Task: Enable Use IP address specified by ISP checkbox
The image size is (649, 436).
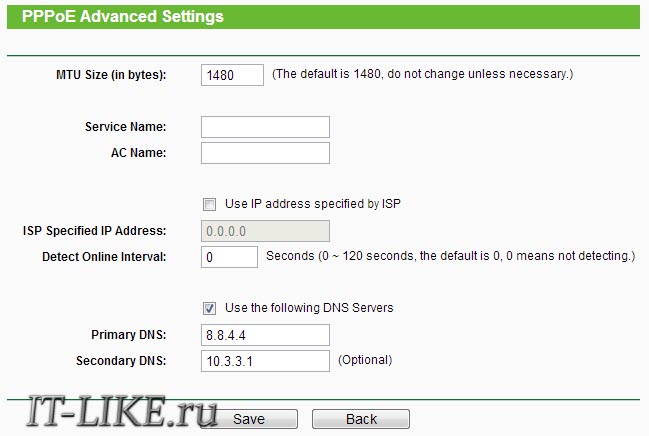Action: point(209,204)
